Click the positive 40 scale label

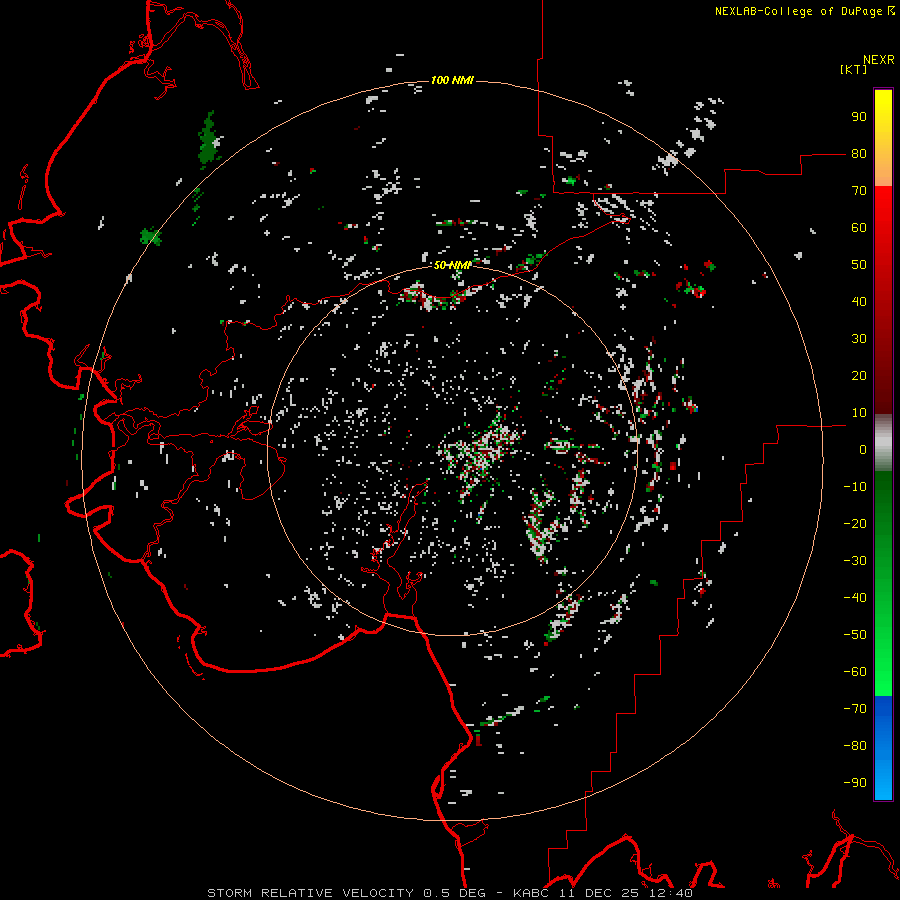[859, 301]
